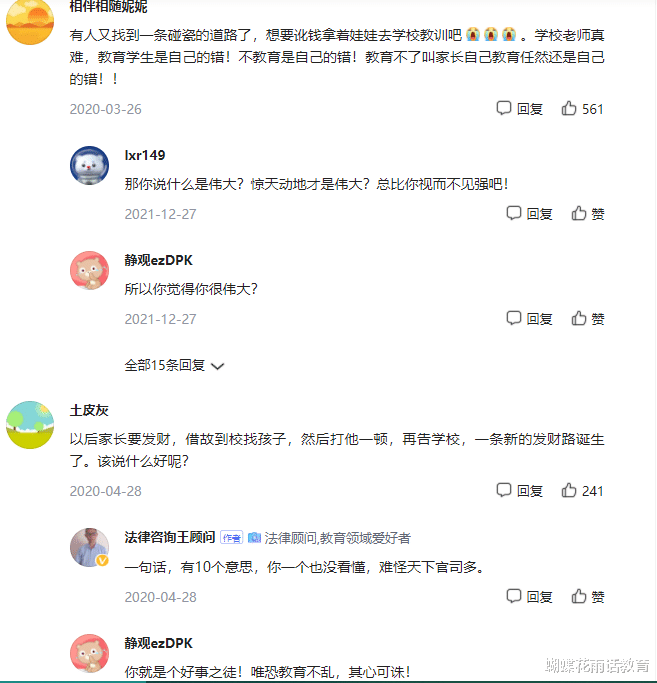Screen dimensions: 657x683
Task: Click the 作者 author badge
Action: 232,538
